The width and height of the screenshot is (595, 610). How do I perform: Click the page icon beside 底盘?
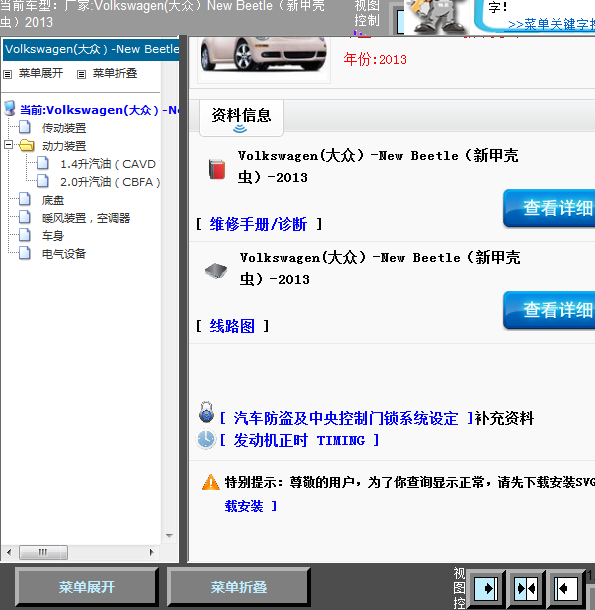(25, 199)
